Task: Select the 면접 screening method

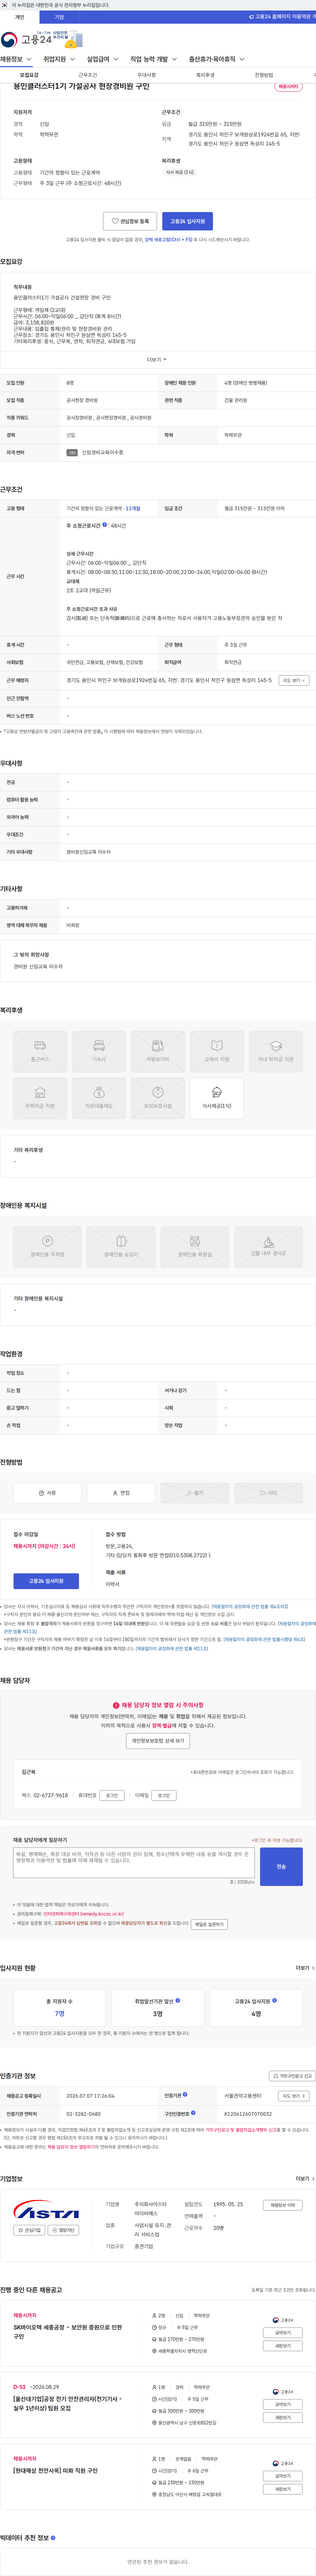Action: pyautogui.click(x=121, y=1493)
